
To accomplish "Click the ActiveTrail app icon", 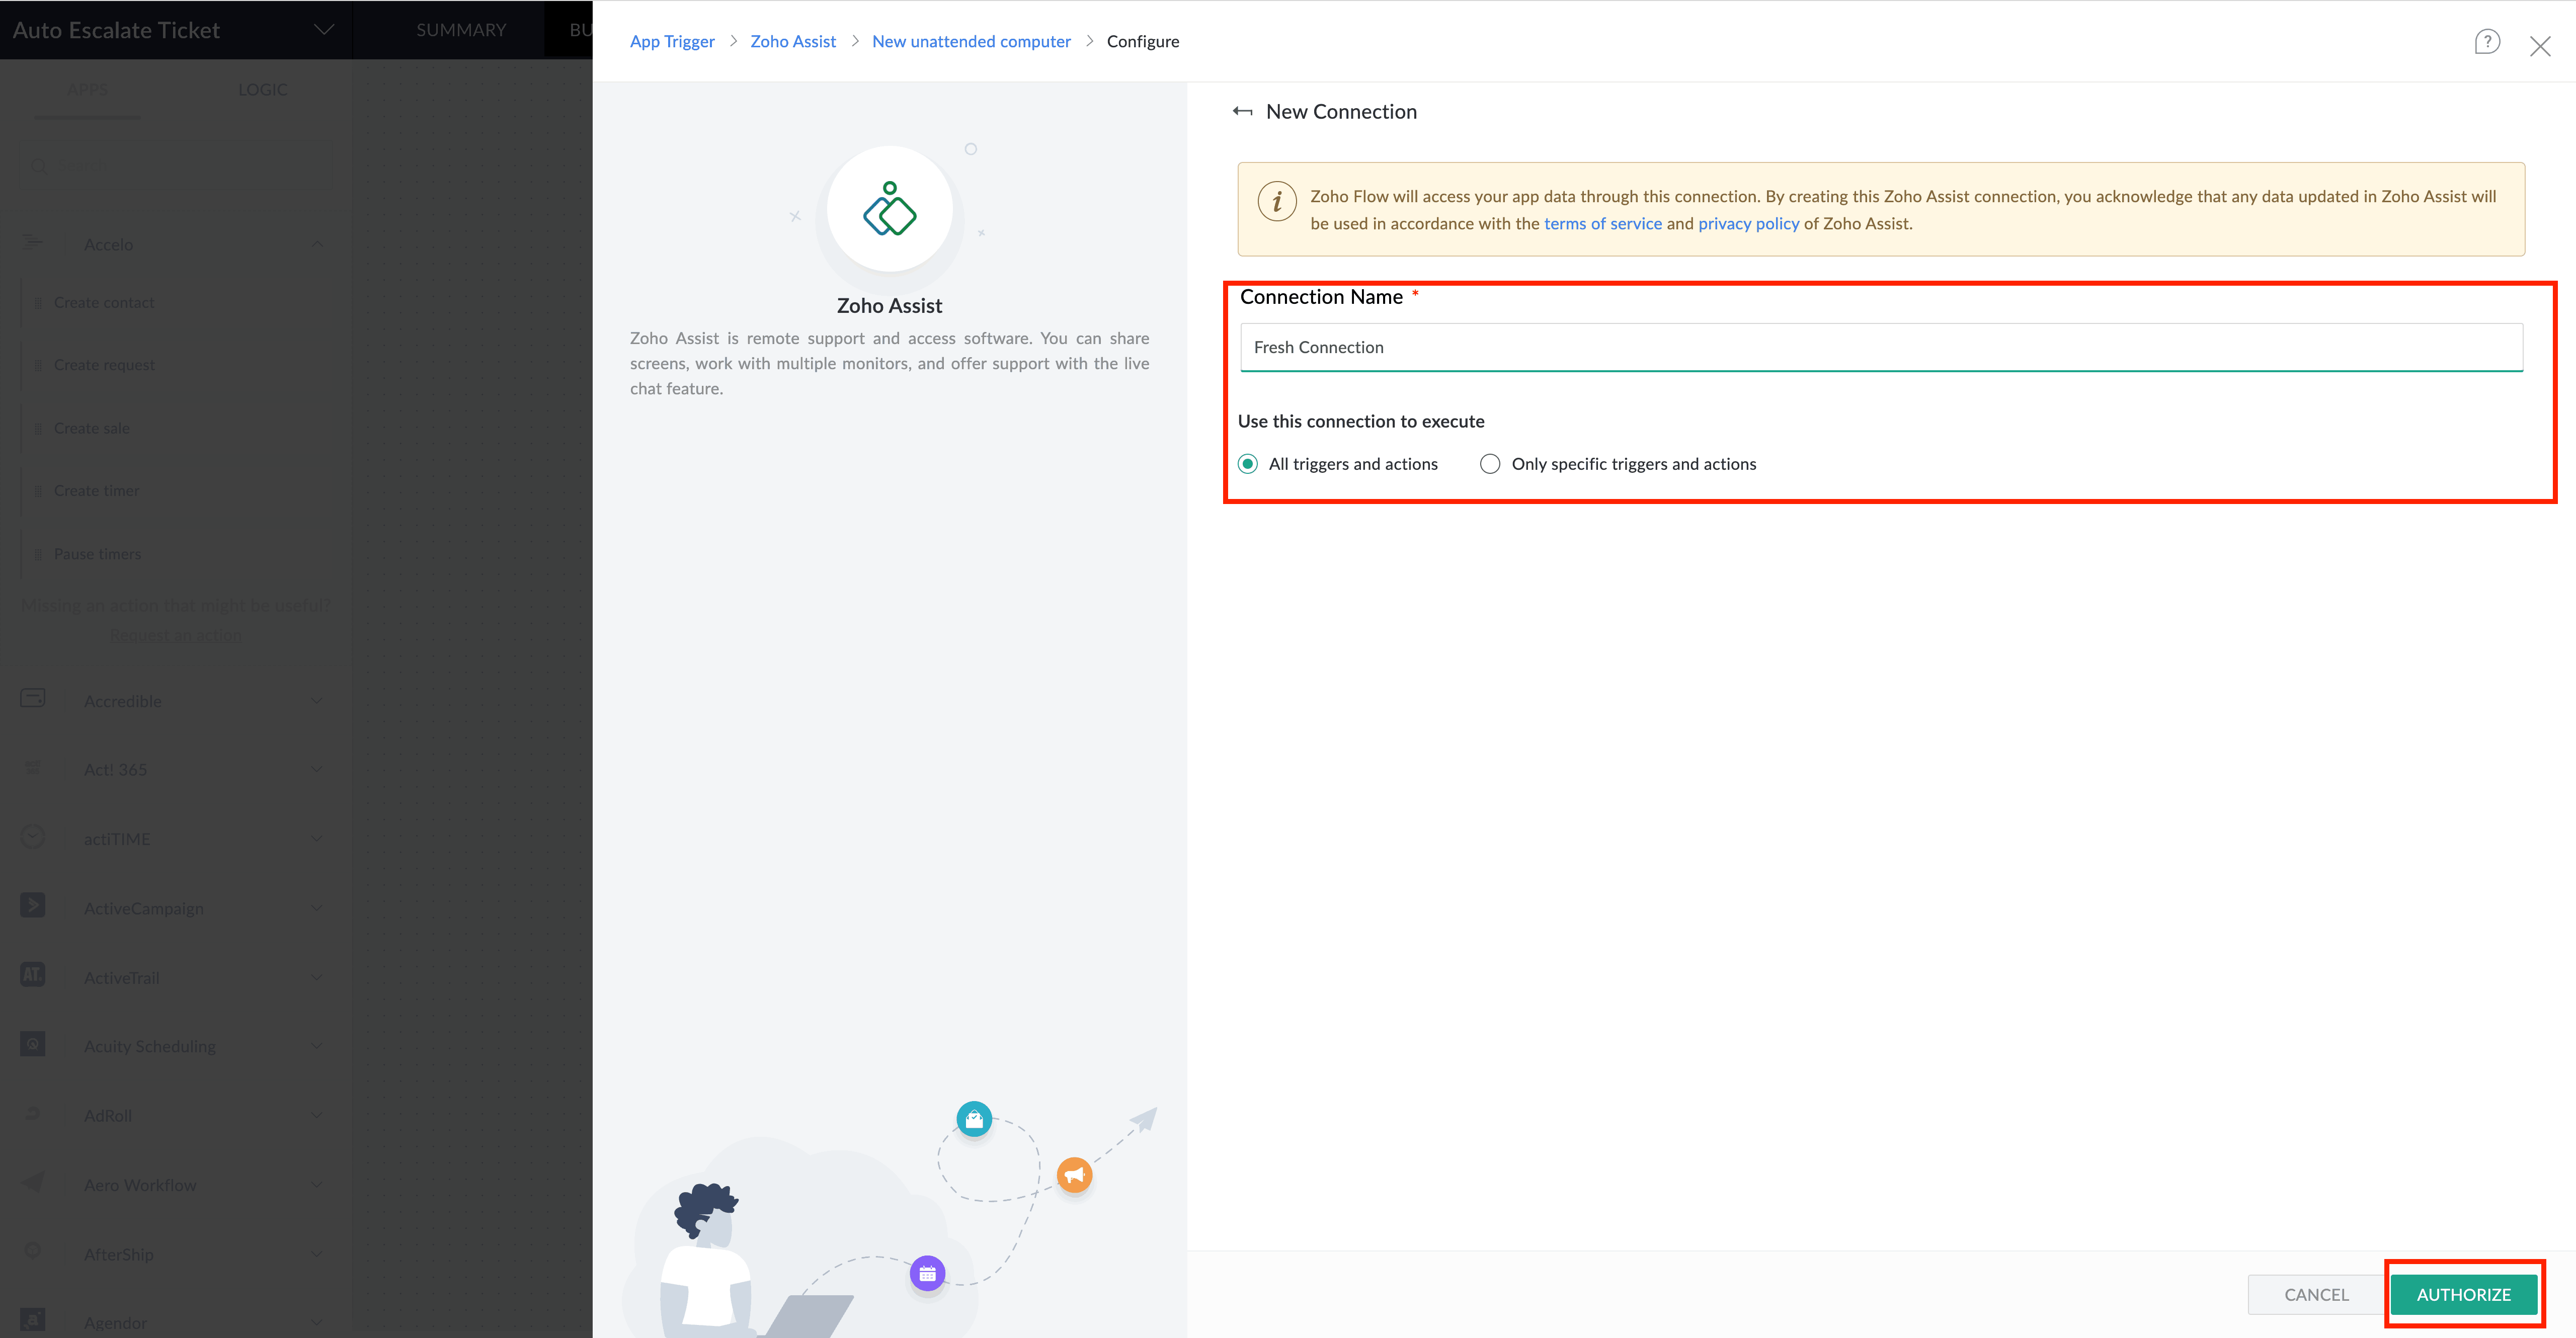I will 33,975.
